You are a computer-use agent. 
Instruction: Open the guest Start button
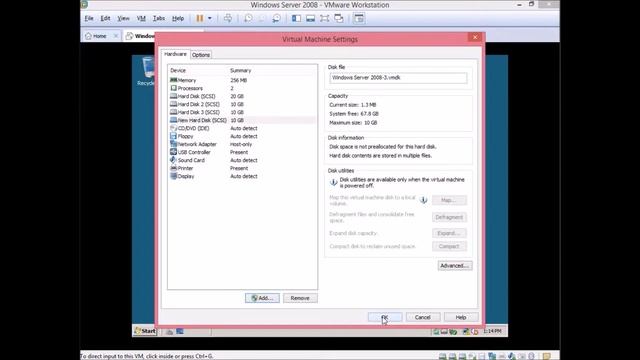coord(145,331)
